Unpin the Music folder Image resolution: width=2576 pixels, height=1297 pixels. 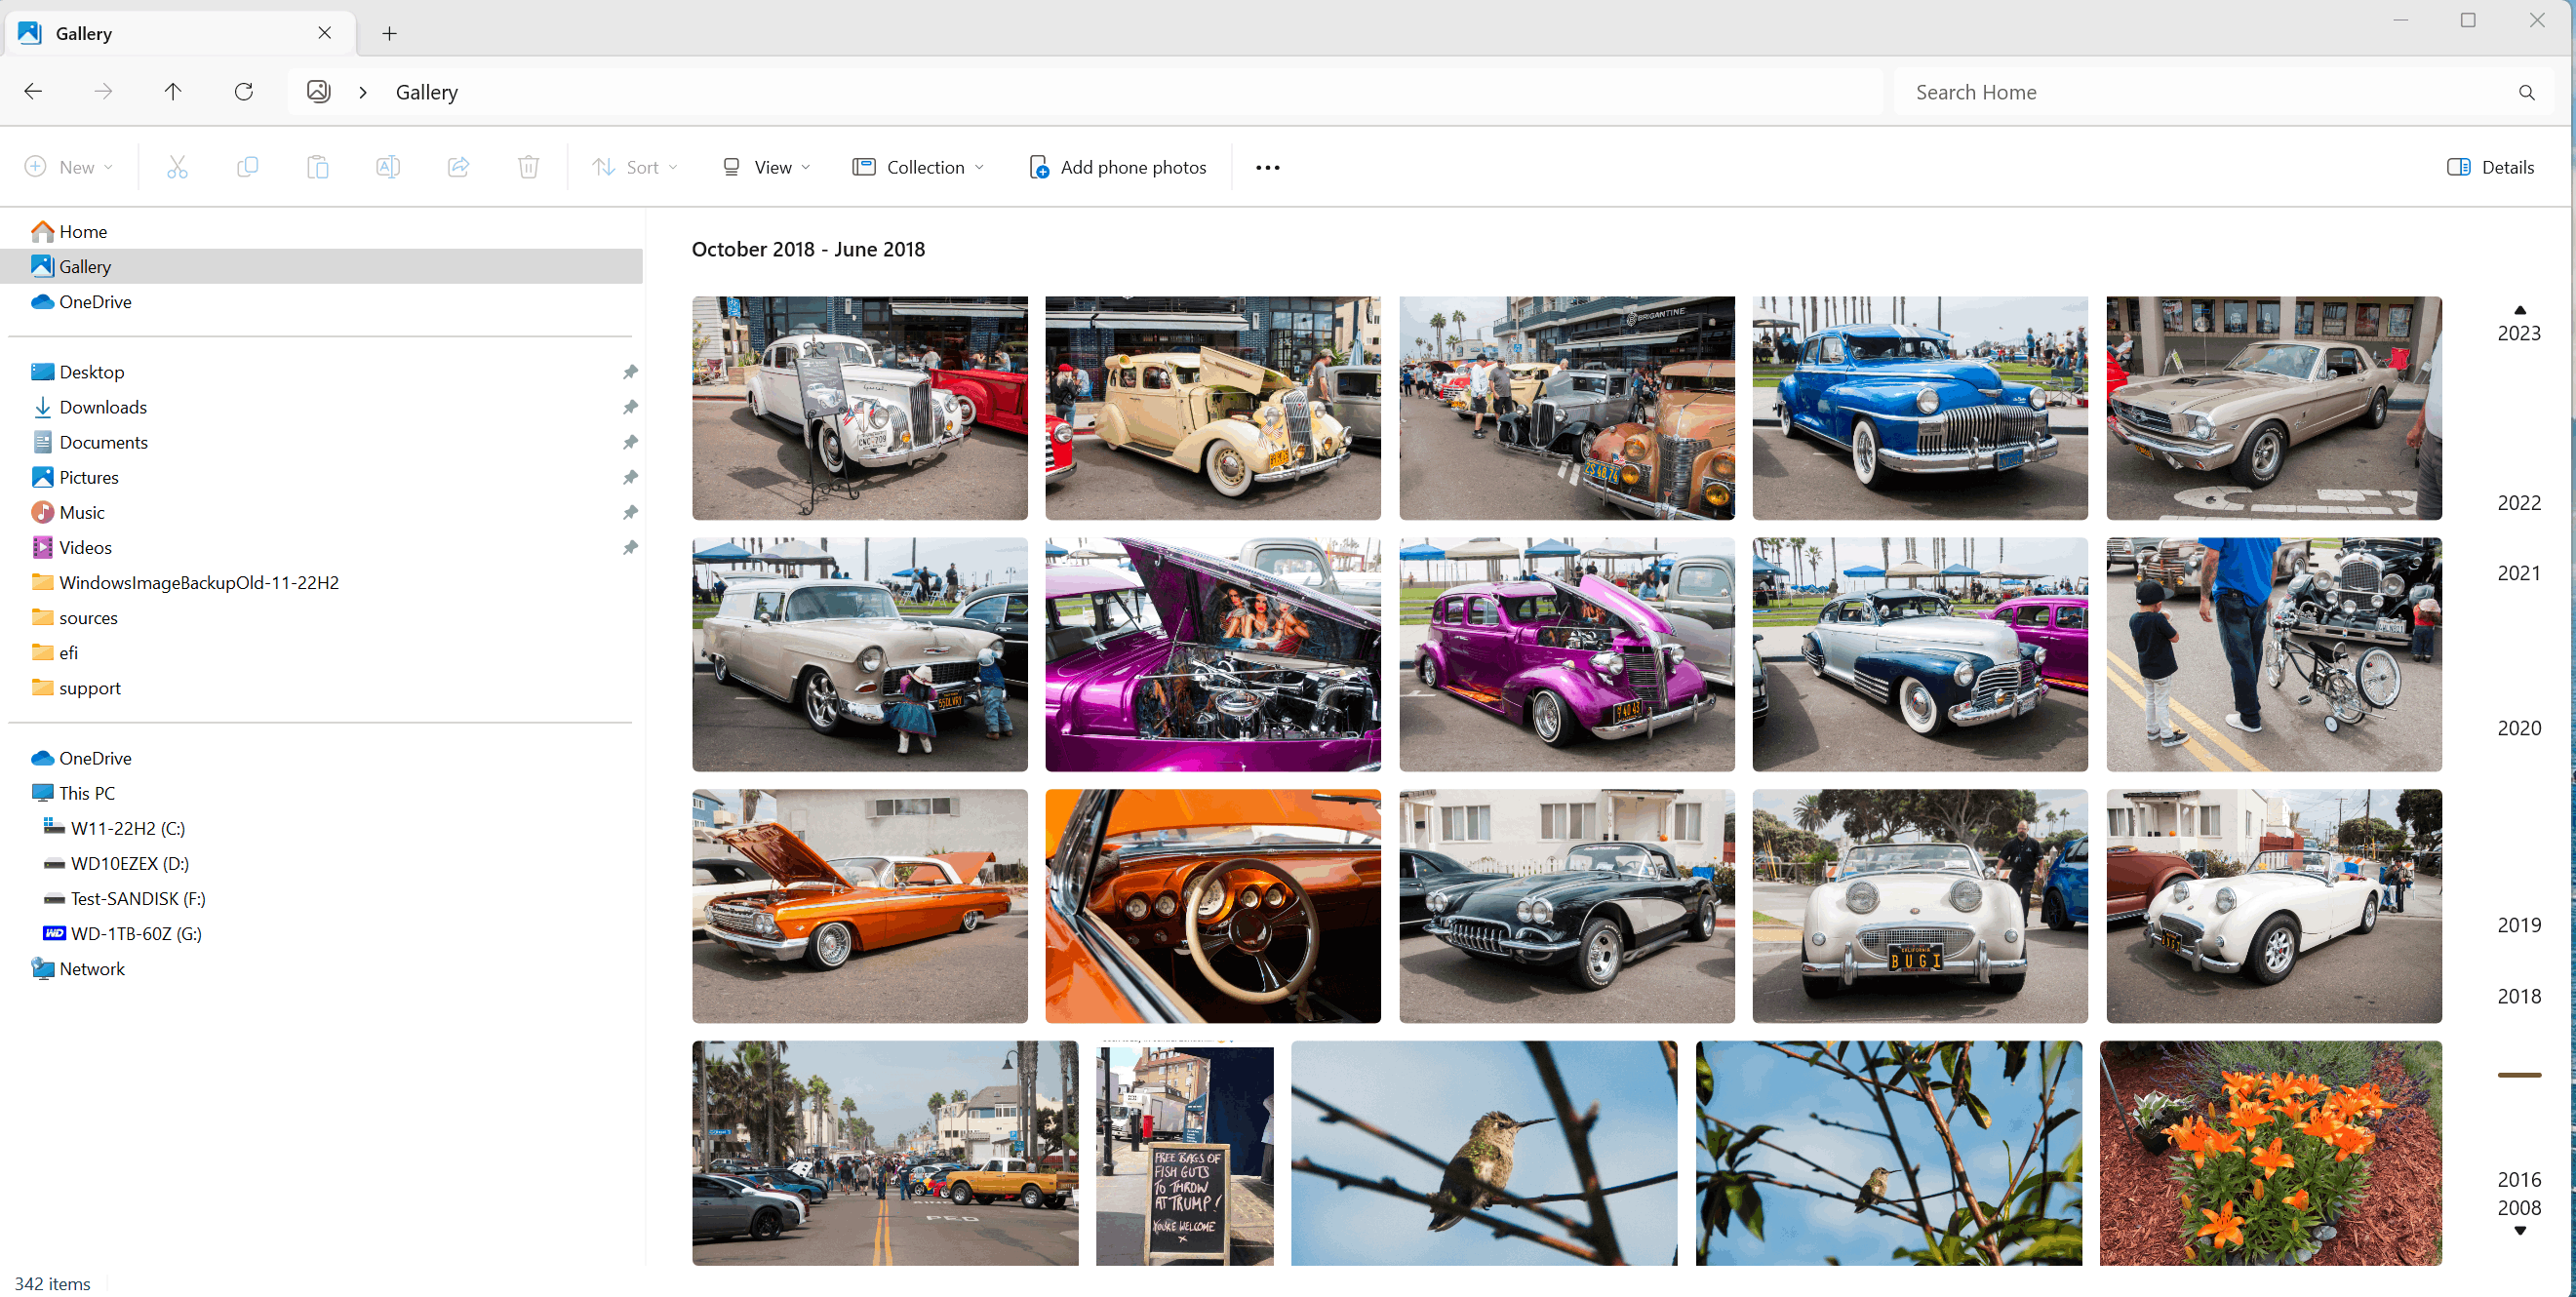[x=631, y=512]
